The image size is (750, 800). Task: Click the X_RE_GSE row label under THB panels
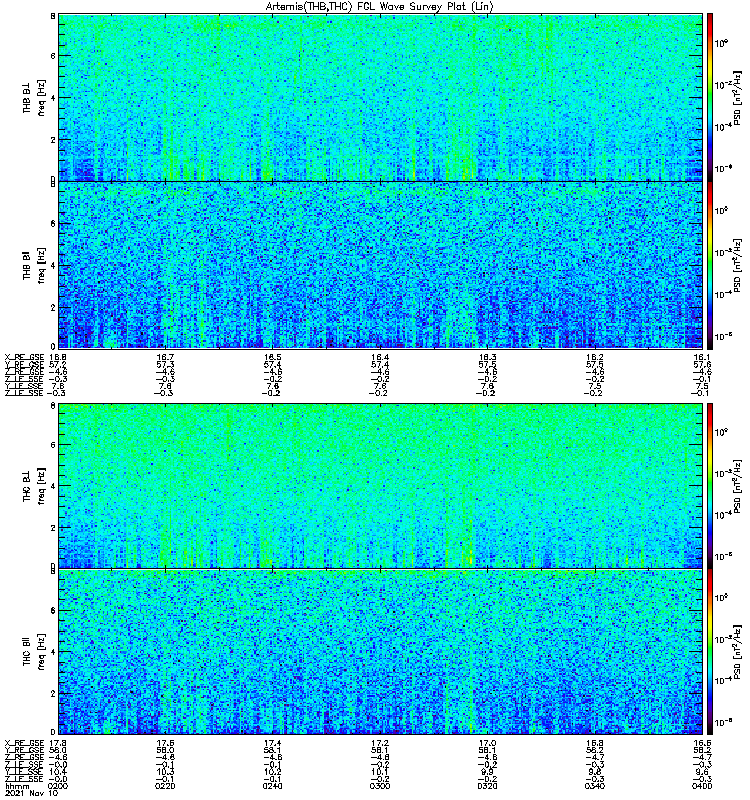click(24, 357)
